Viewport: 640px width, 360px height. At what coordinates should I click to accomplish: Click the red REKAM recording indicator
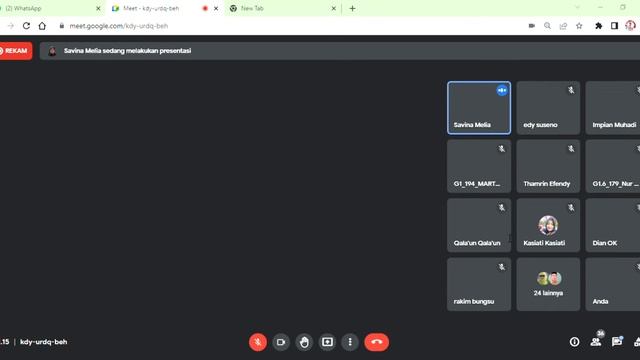coord(16,51)
